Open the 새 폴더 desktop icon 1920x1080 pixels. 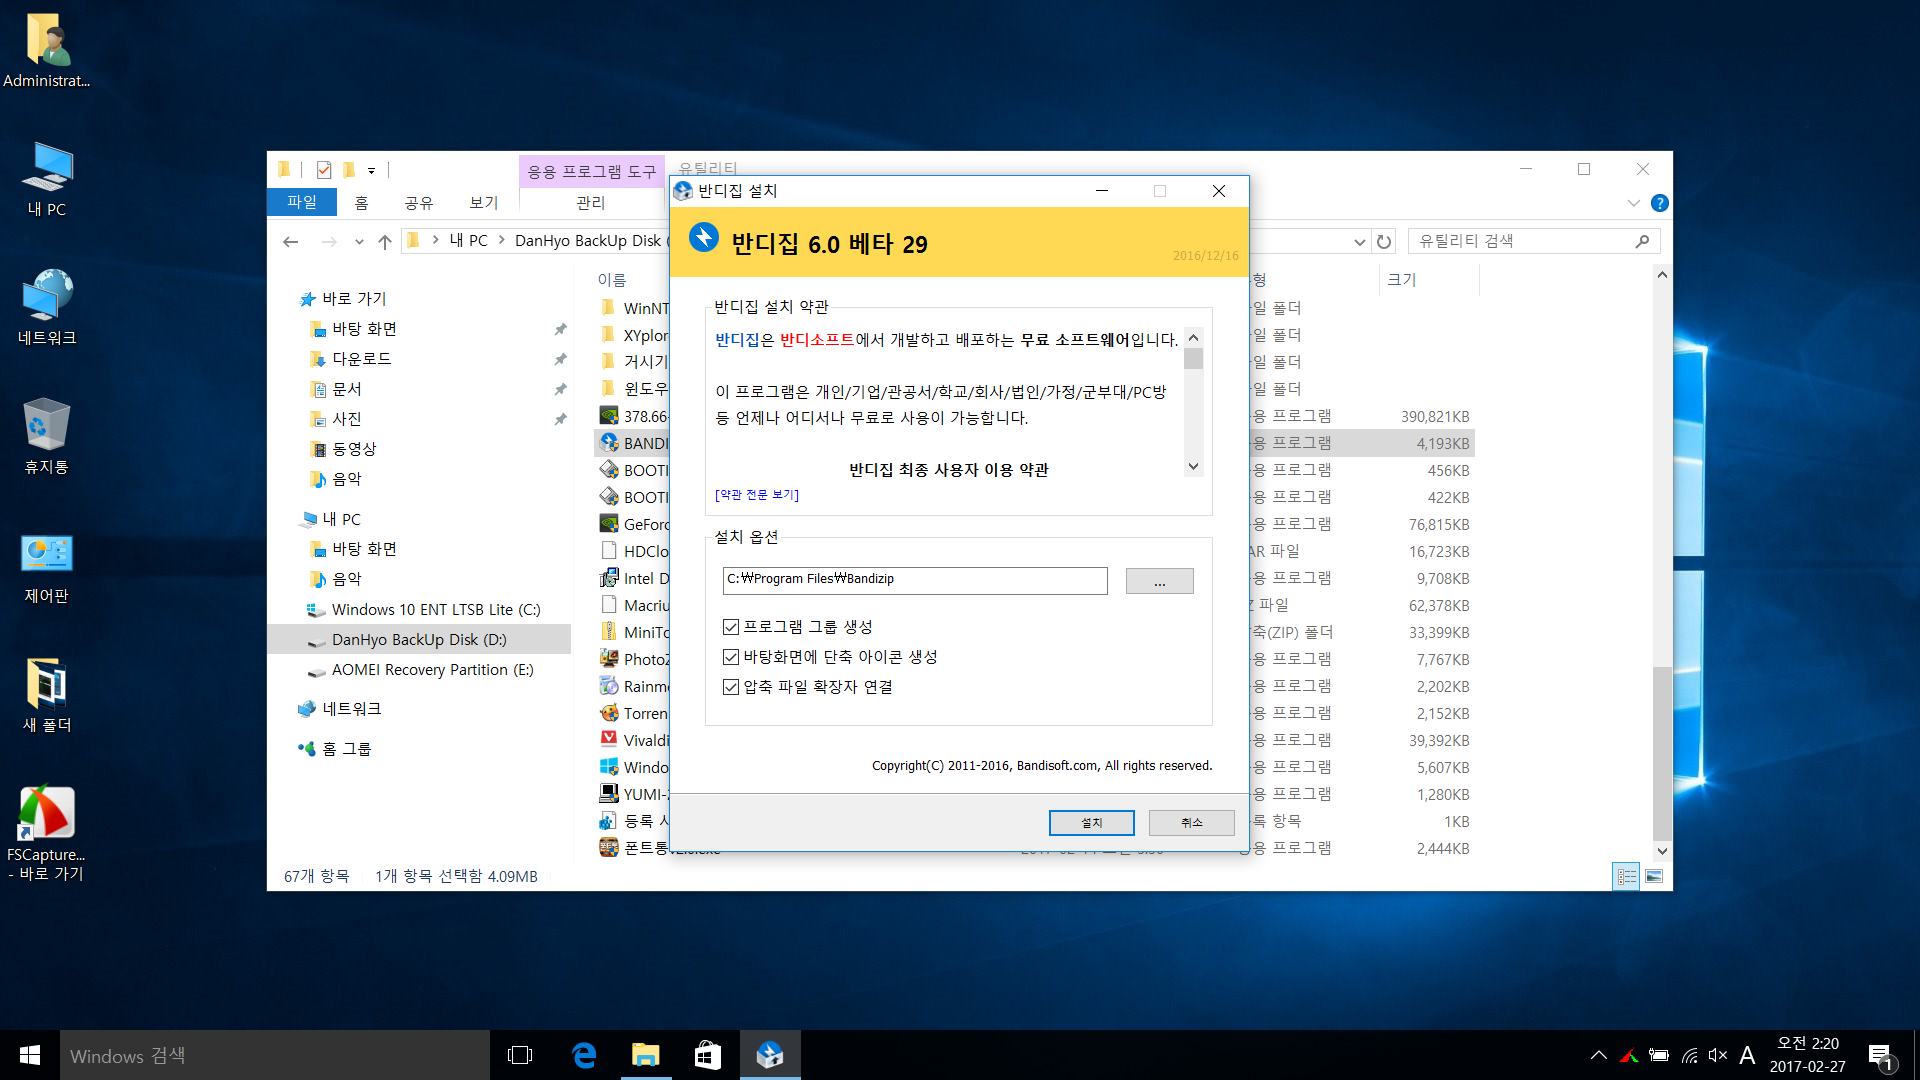[47, 696]
